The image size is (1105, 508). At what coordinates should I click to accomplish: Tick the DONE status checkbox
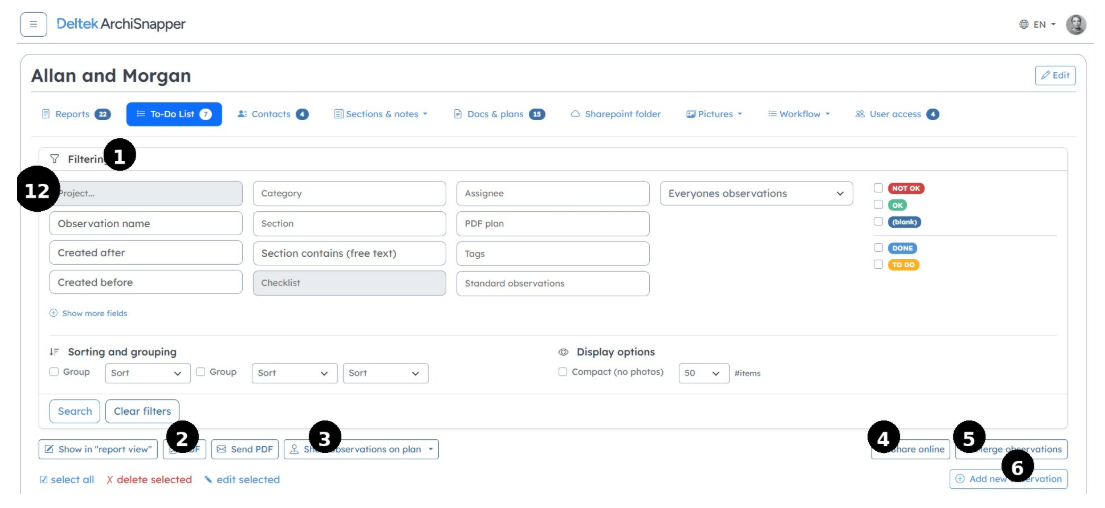878,247
